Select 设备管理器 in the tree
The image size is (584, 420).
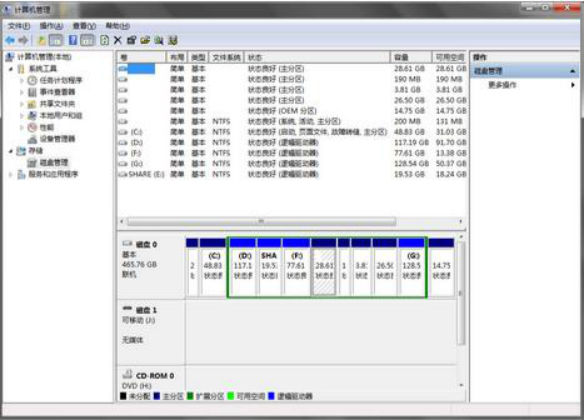pos(57,139)
